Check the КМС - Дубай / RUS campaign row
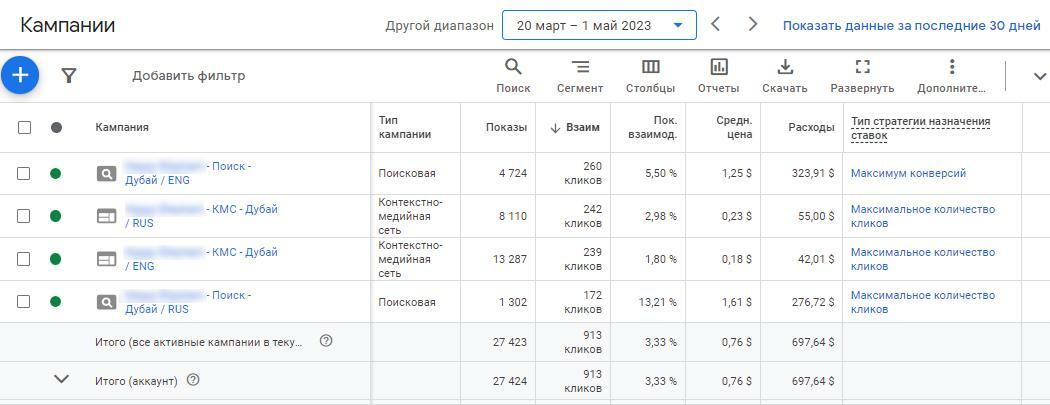Image resolution: width=1050 pixels, height=405 pixels. (x=24, y=216)
